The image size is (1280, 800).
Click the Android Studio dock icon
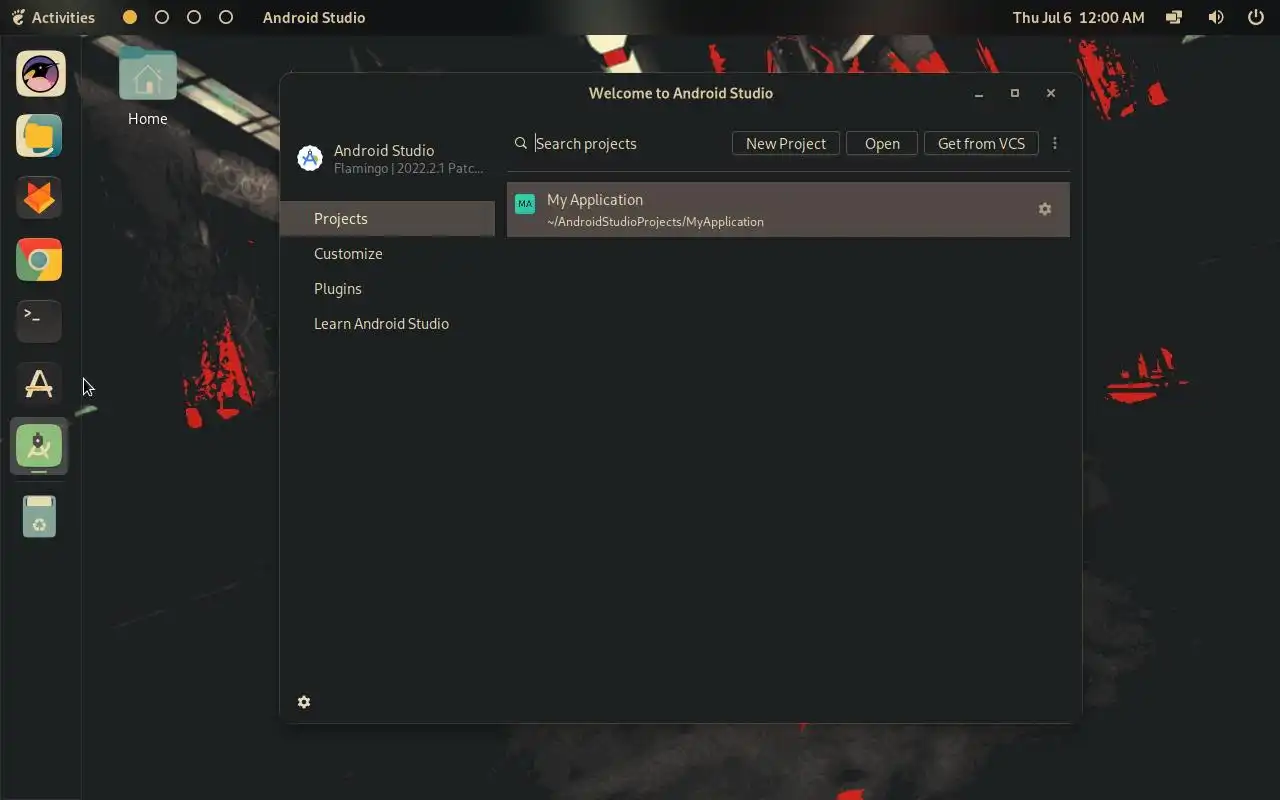coord(40,446)
